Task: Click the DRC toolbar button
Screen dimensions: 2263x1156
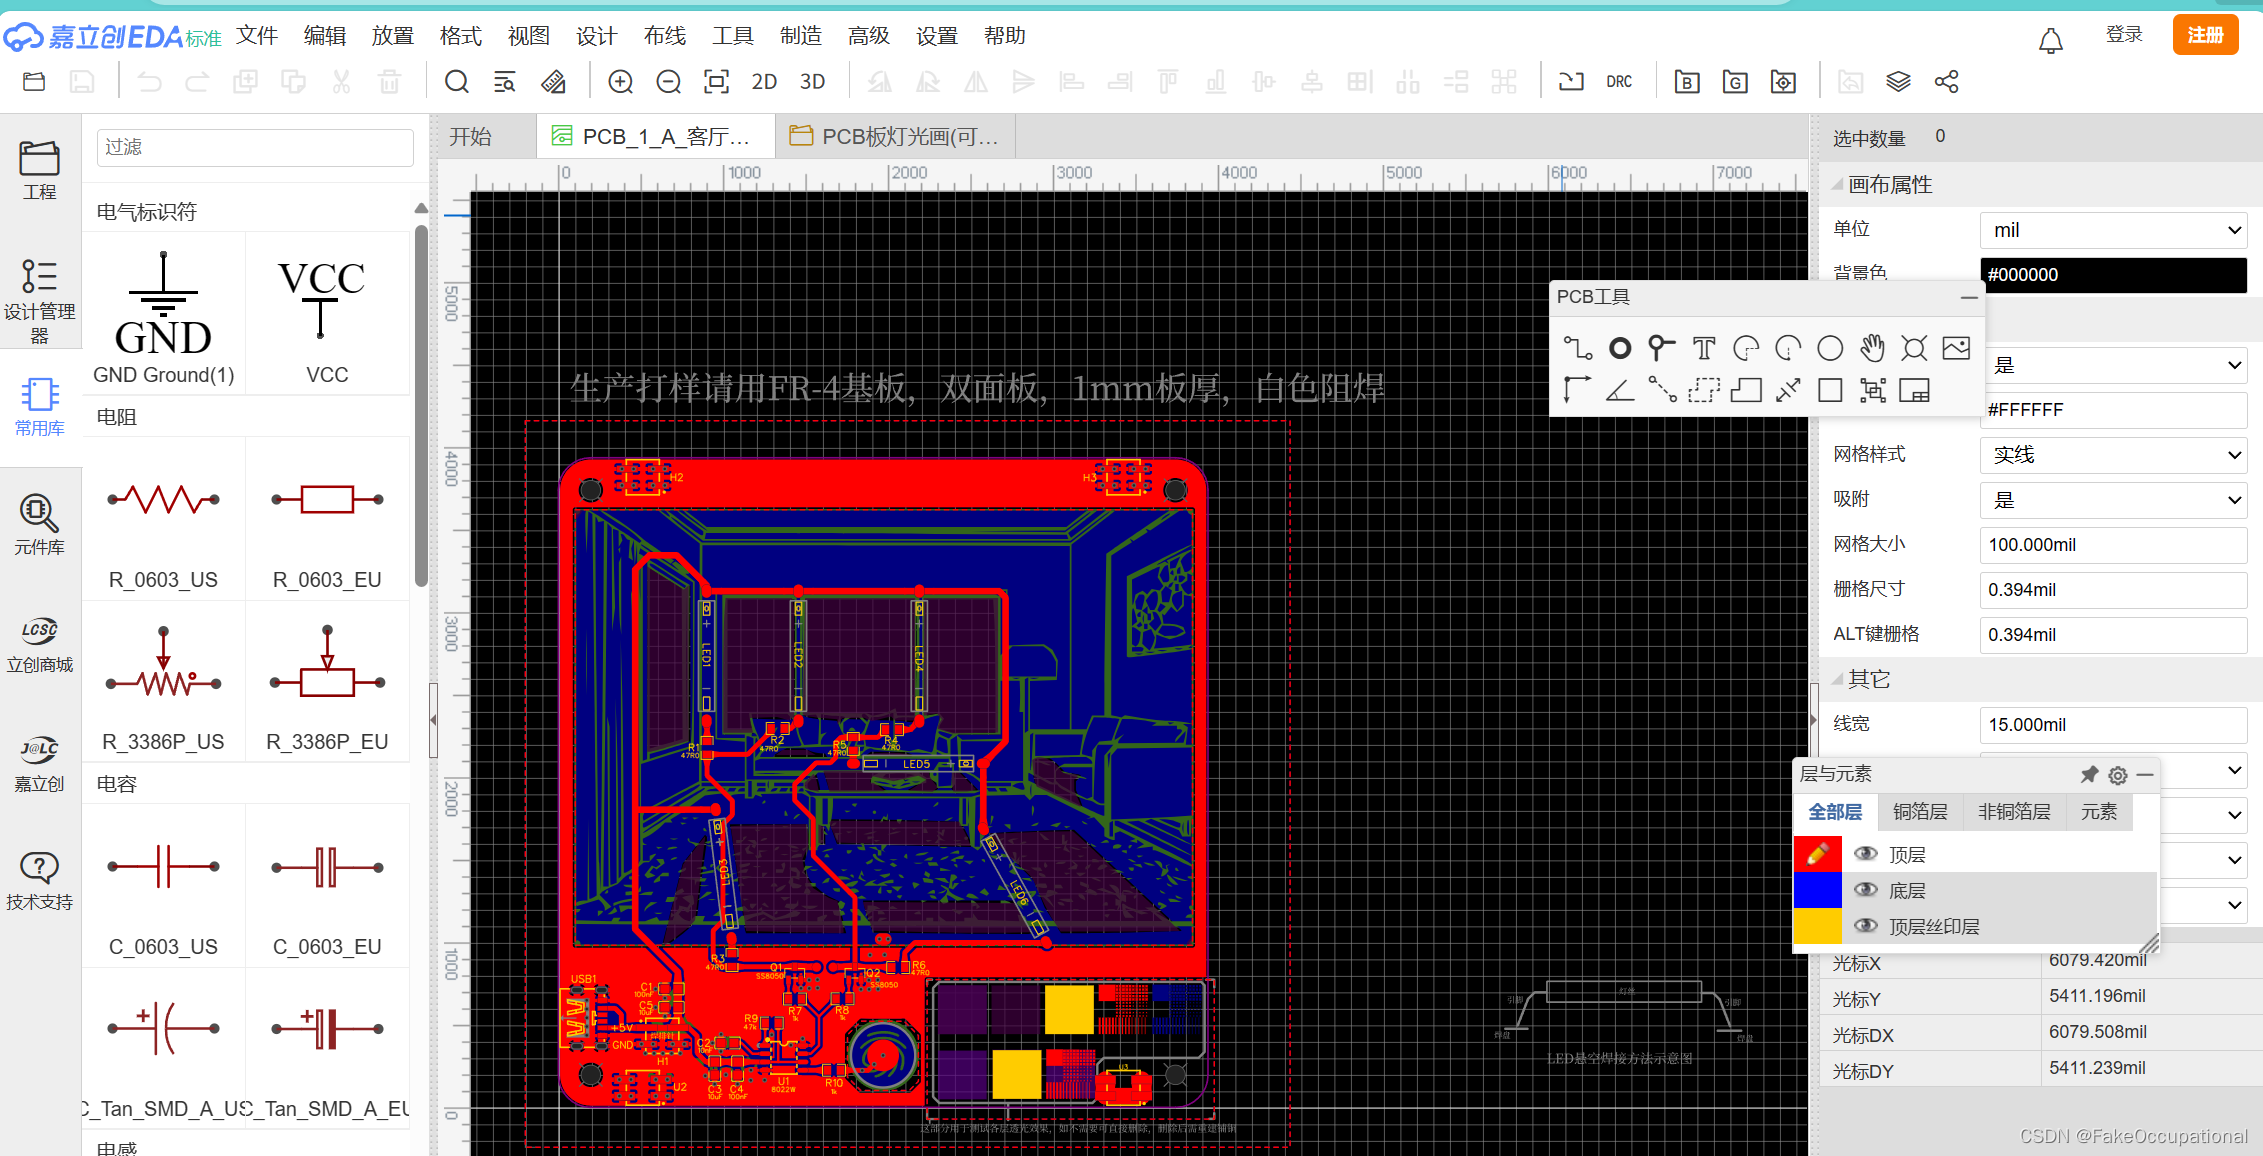Action: [1619, 82]
